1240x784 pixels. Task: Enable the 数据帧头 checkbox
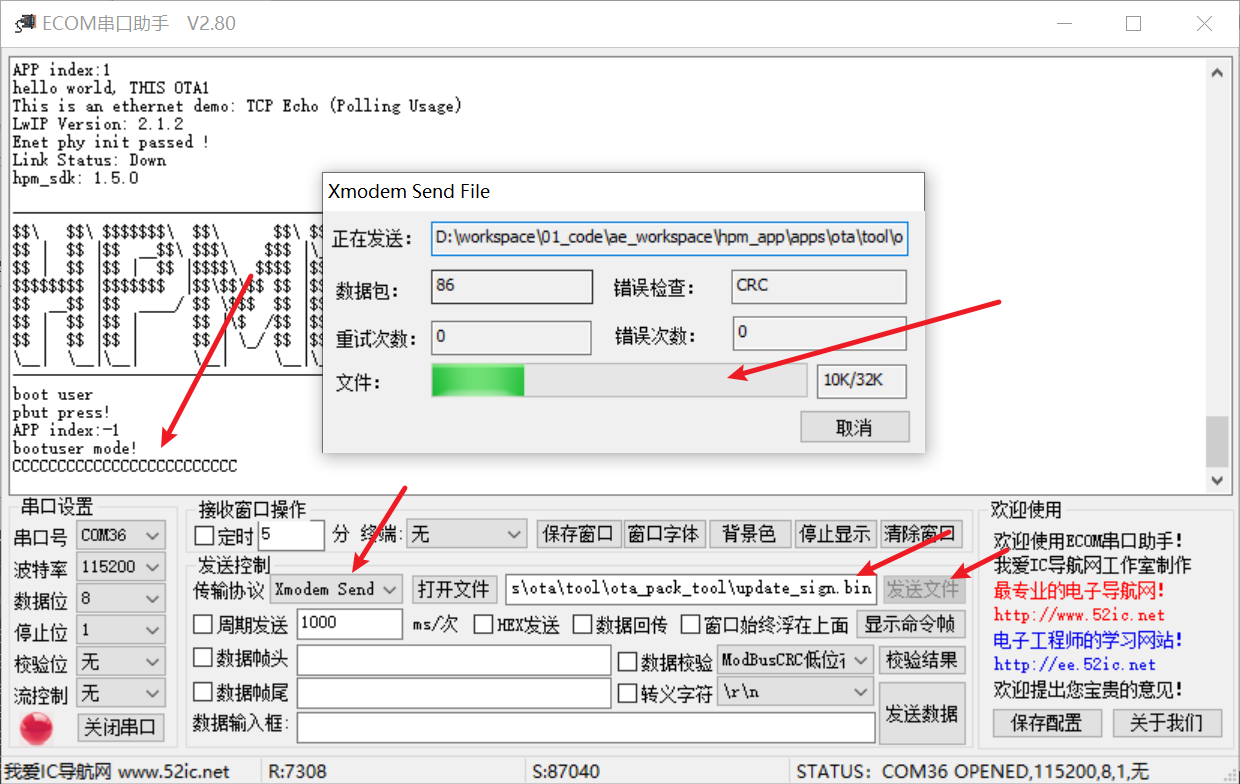coord(203,658)
